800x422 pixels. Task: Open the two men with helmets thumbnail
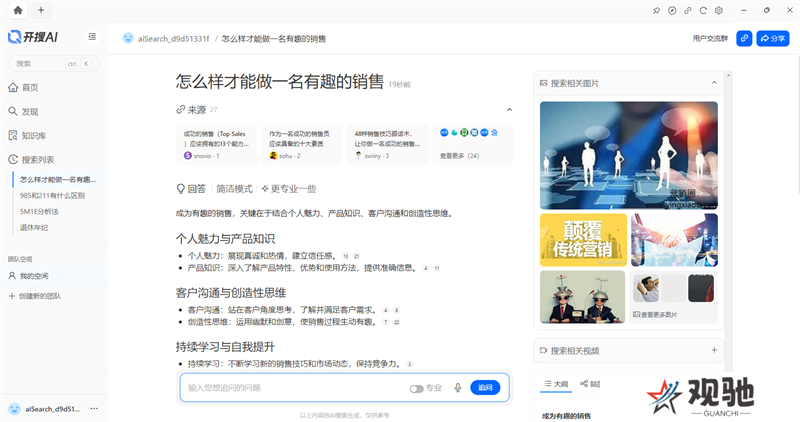coord(582,296)
